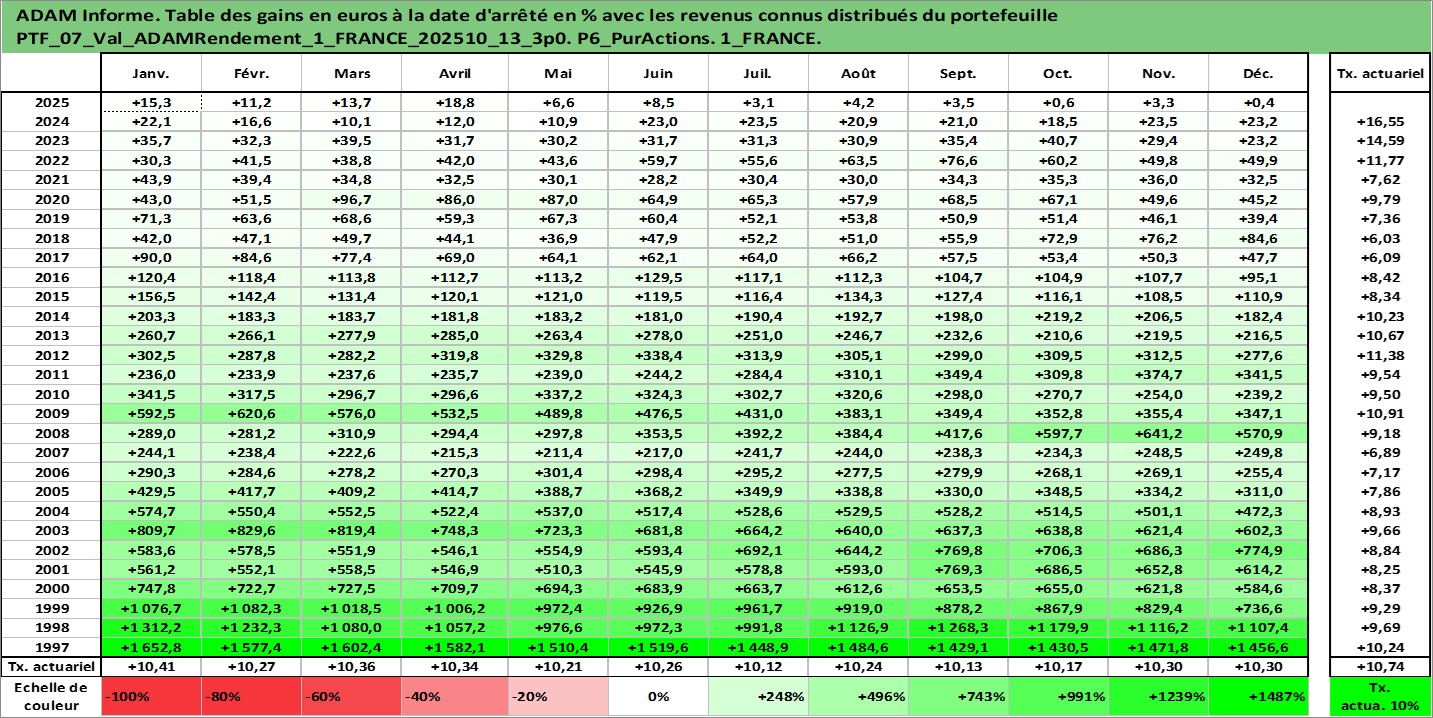
Task: Select the +15,3 cell for January 2025
Action: coord(151,102)
